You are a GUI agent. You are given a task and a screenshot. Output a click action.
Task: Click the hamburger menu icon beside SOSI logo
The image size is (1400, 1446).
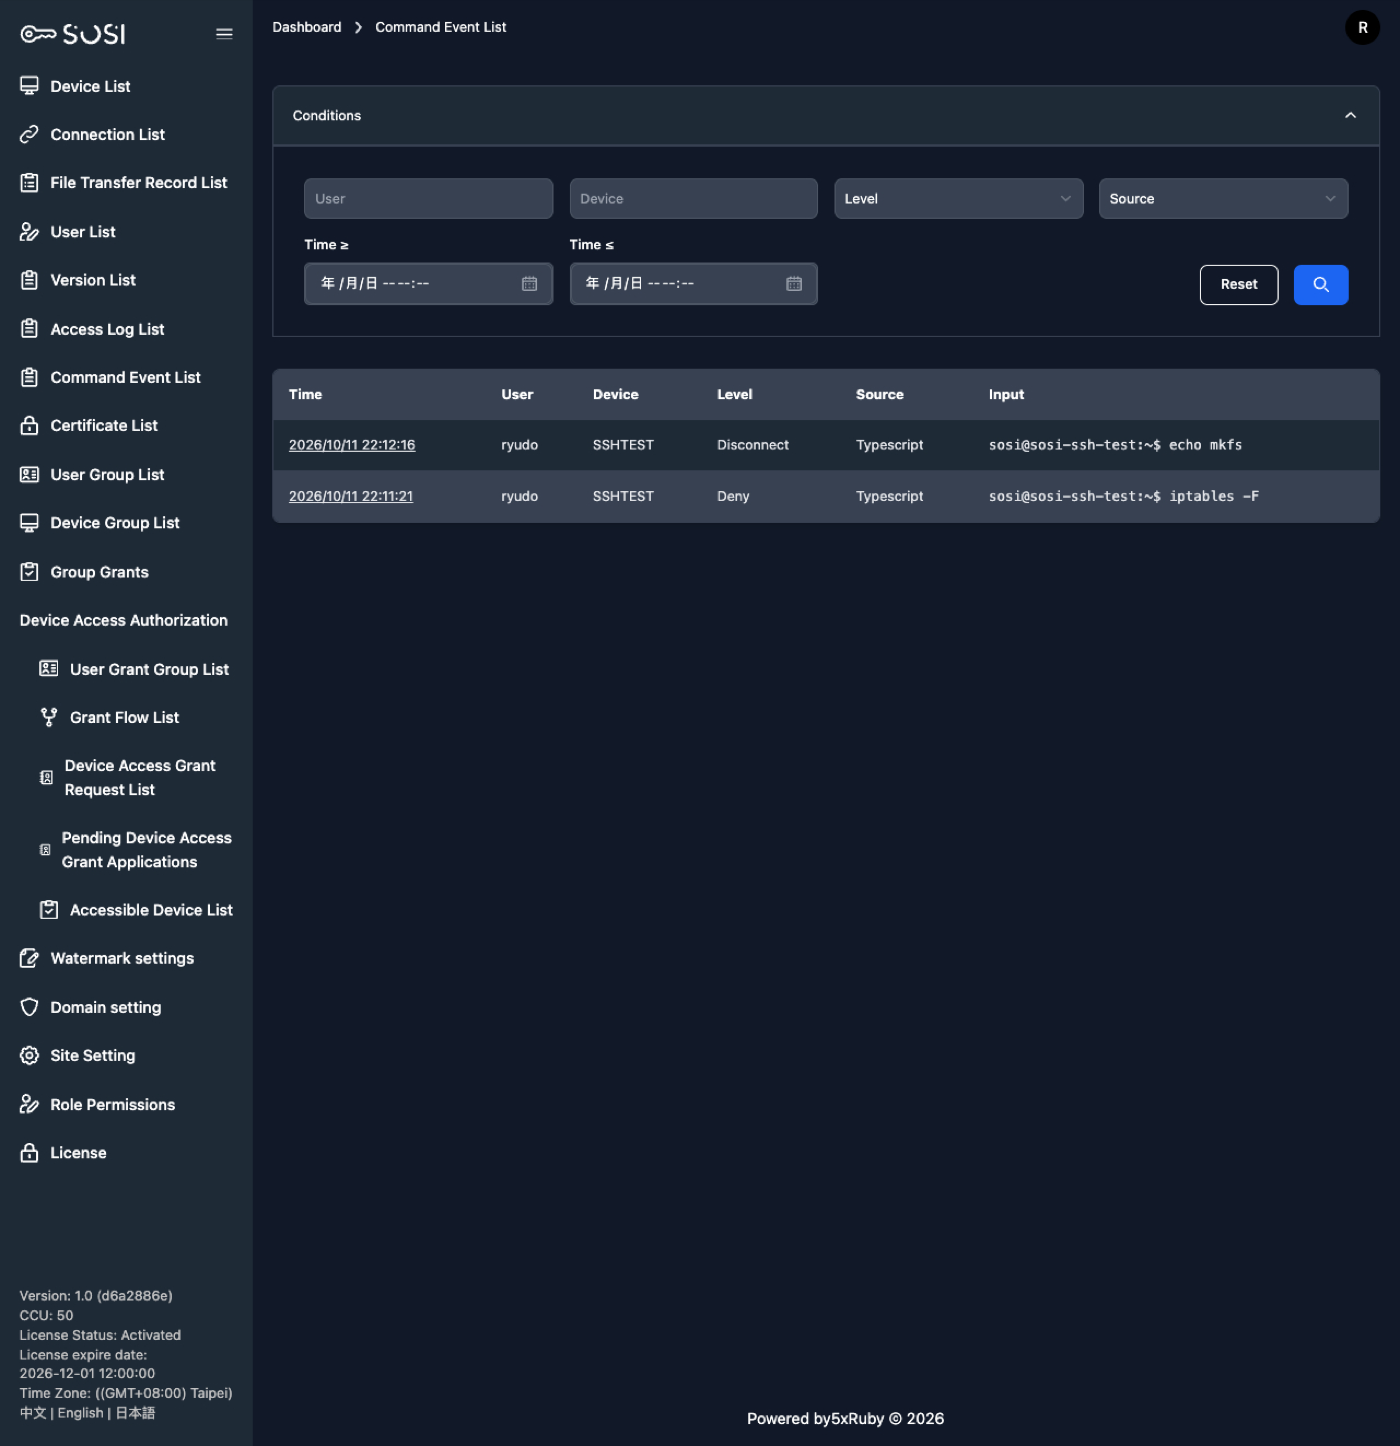coord(224,34)
